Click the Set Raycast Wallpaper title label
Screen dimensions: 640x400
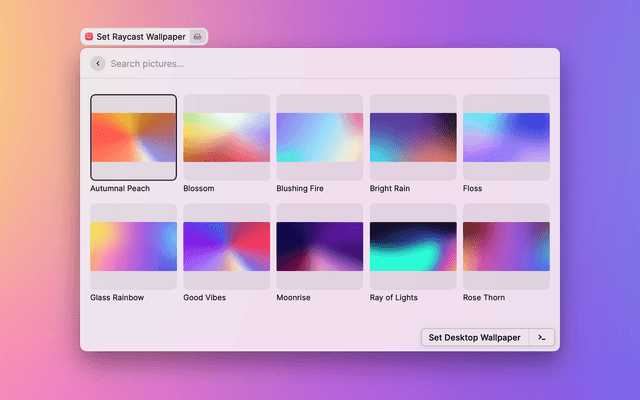click(141, 36)
